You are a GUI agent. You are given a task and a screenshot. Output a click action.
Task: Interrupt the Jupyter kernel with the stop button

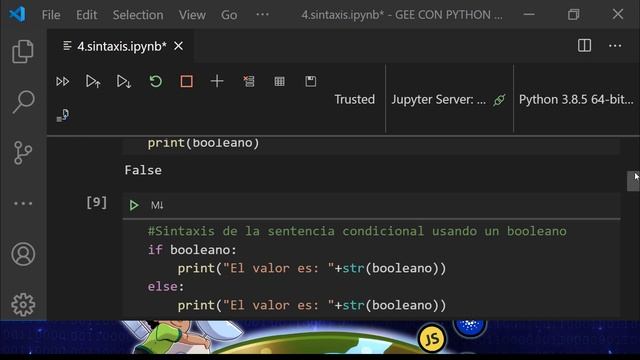pos(187,81)
